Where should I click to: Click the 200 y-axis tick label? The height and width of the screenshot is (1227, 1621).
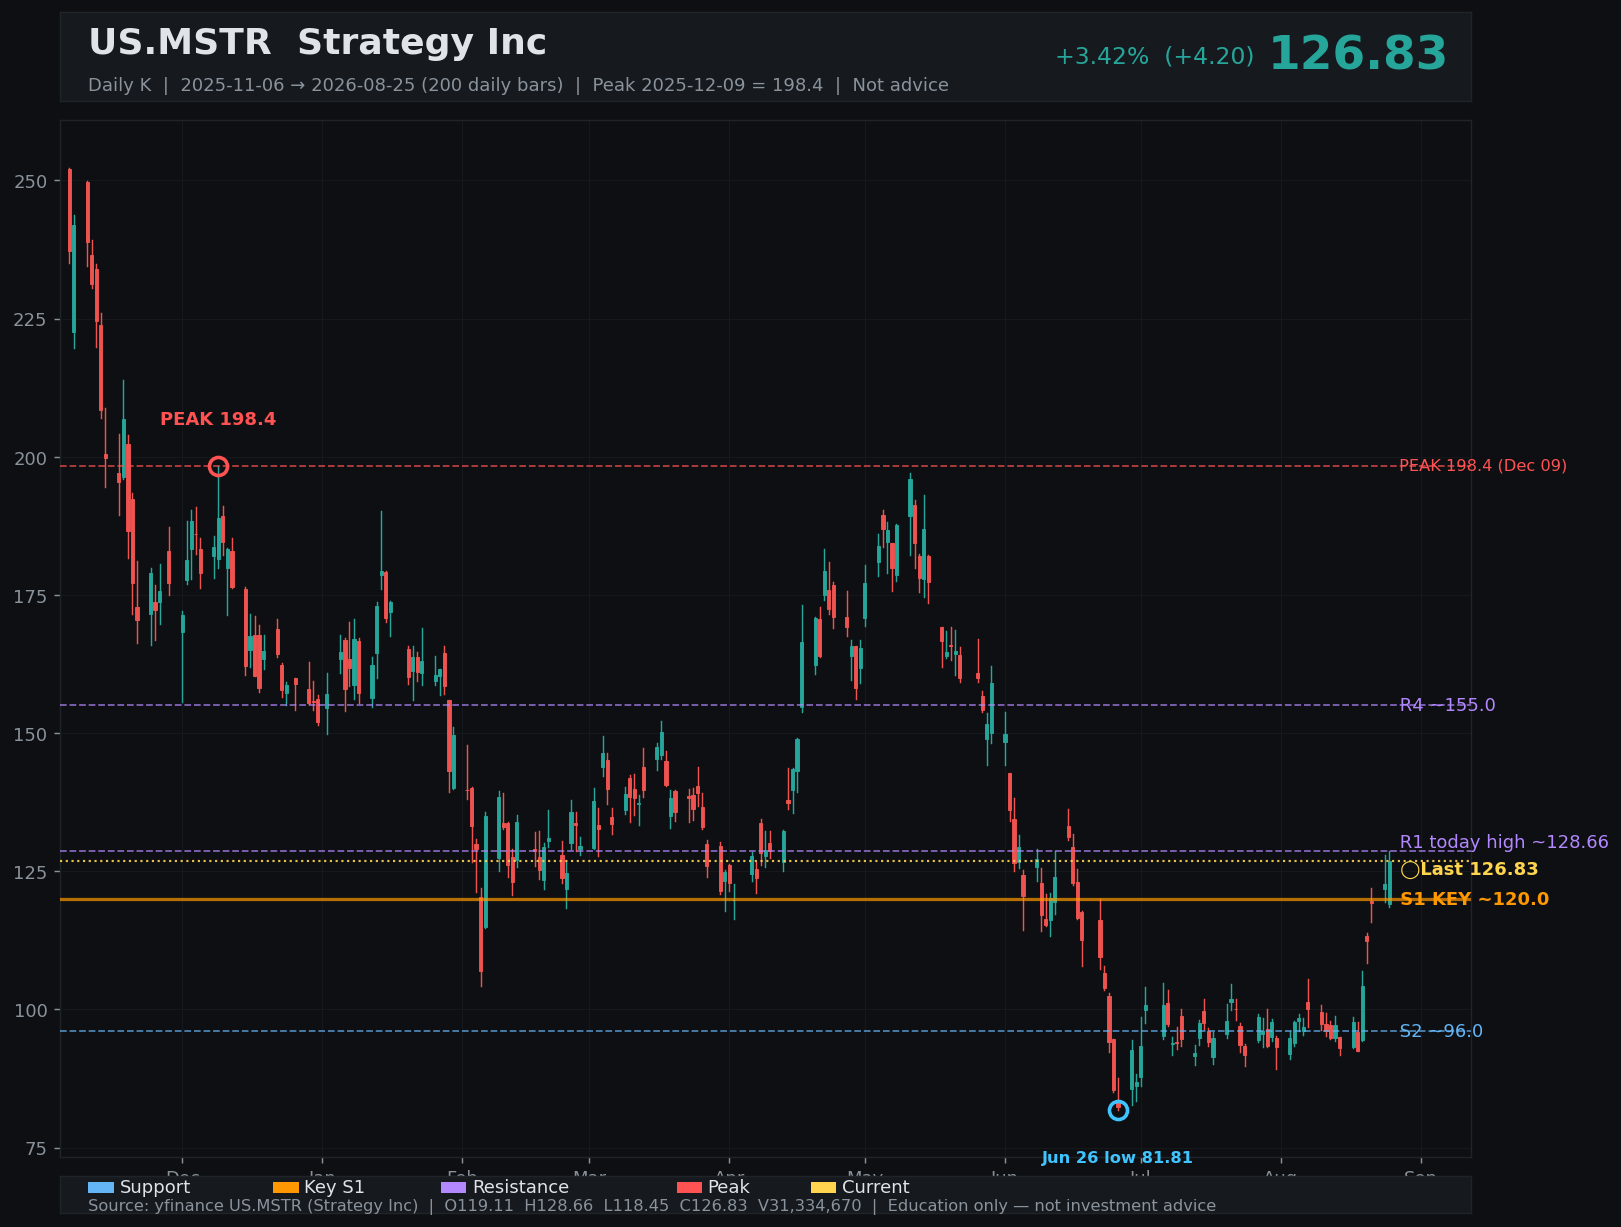pos(30,458)
